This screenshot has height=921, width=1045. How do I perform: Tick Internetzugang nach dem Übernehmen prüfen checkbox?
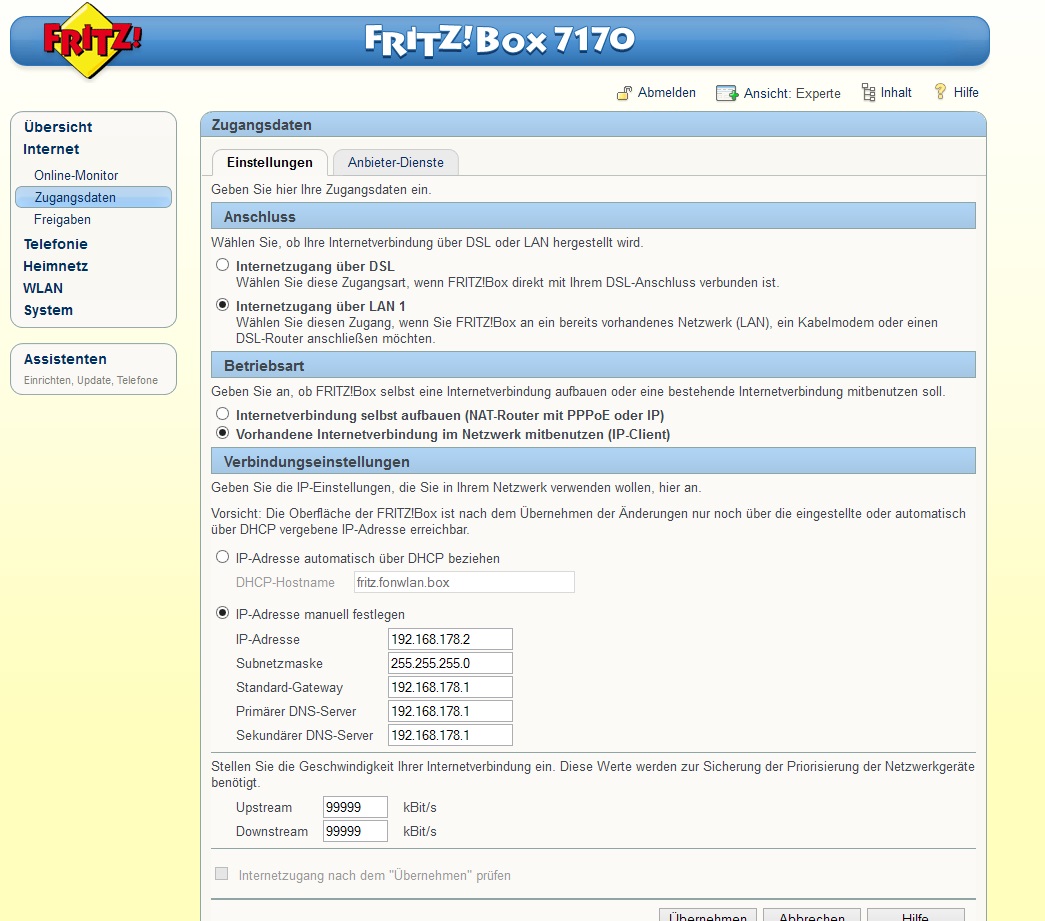pyautogui.click(x=222, y=874)
